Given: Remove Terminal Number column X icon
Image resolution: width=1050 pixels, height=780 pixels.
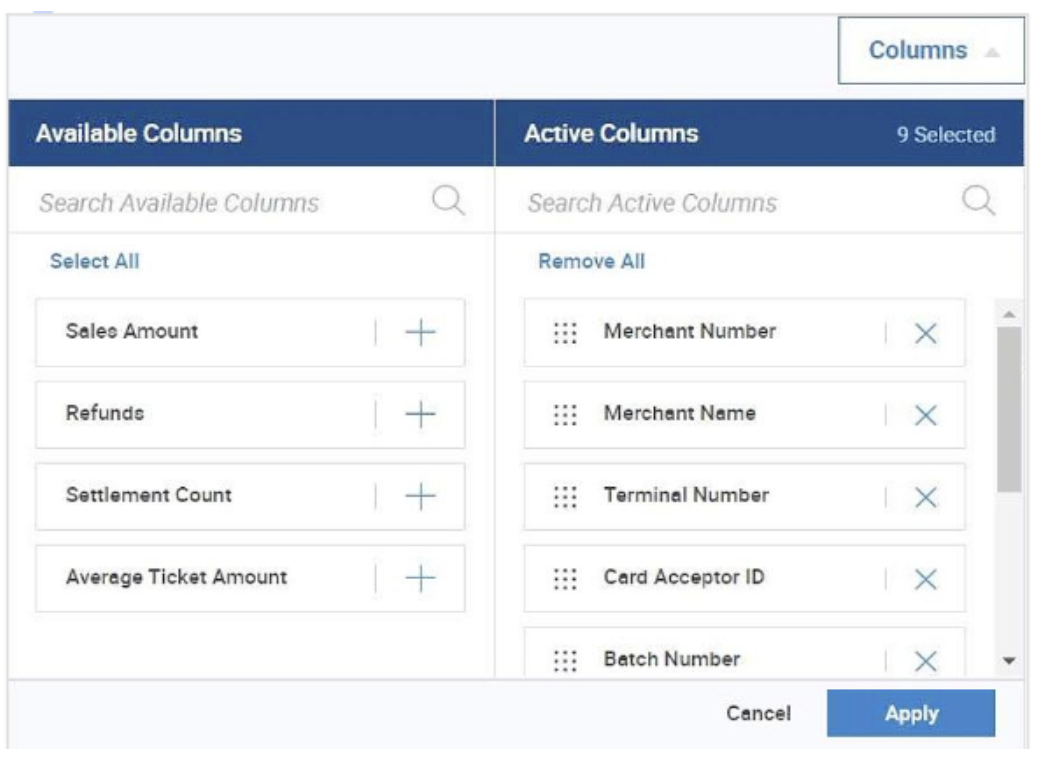Looking at the screenshot, I should (926, 498).
